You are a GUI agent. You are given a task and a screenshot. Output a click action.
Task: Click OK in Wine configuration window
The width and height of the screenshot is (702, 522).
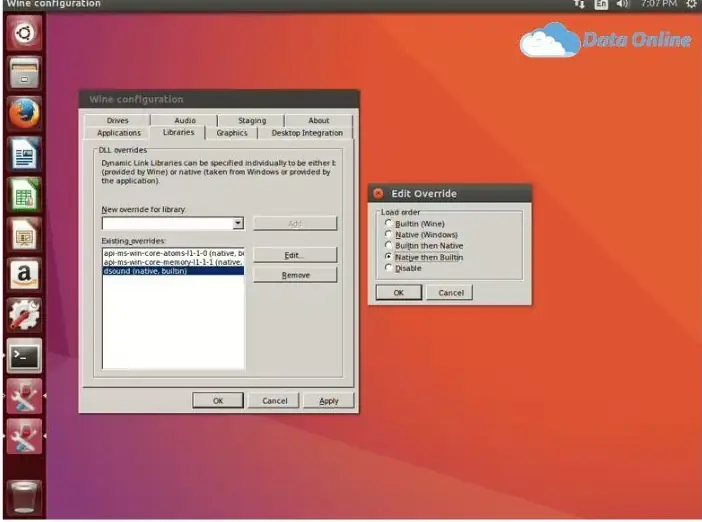click(x=218, y=401)
